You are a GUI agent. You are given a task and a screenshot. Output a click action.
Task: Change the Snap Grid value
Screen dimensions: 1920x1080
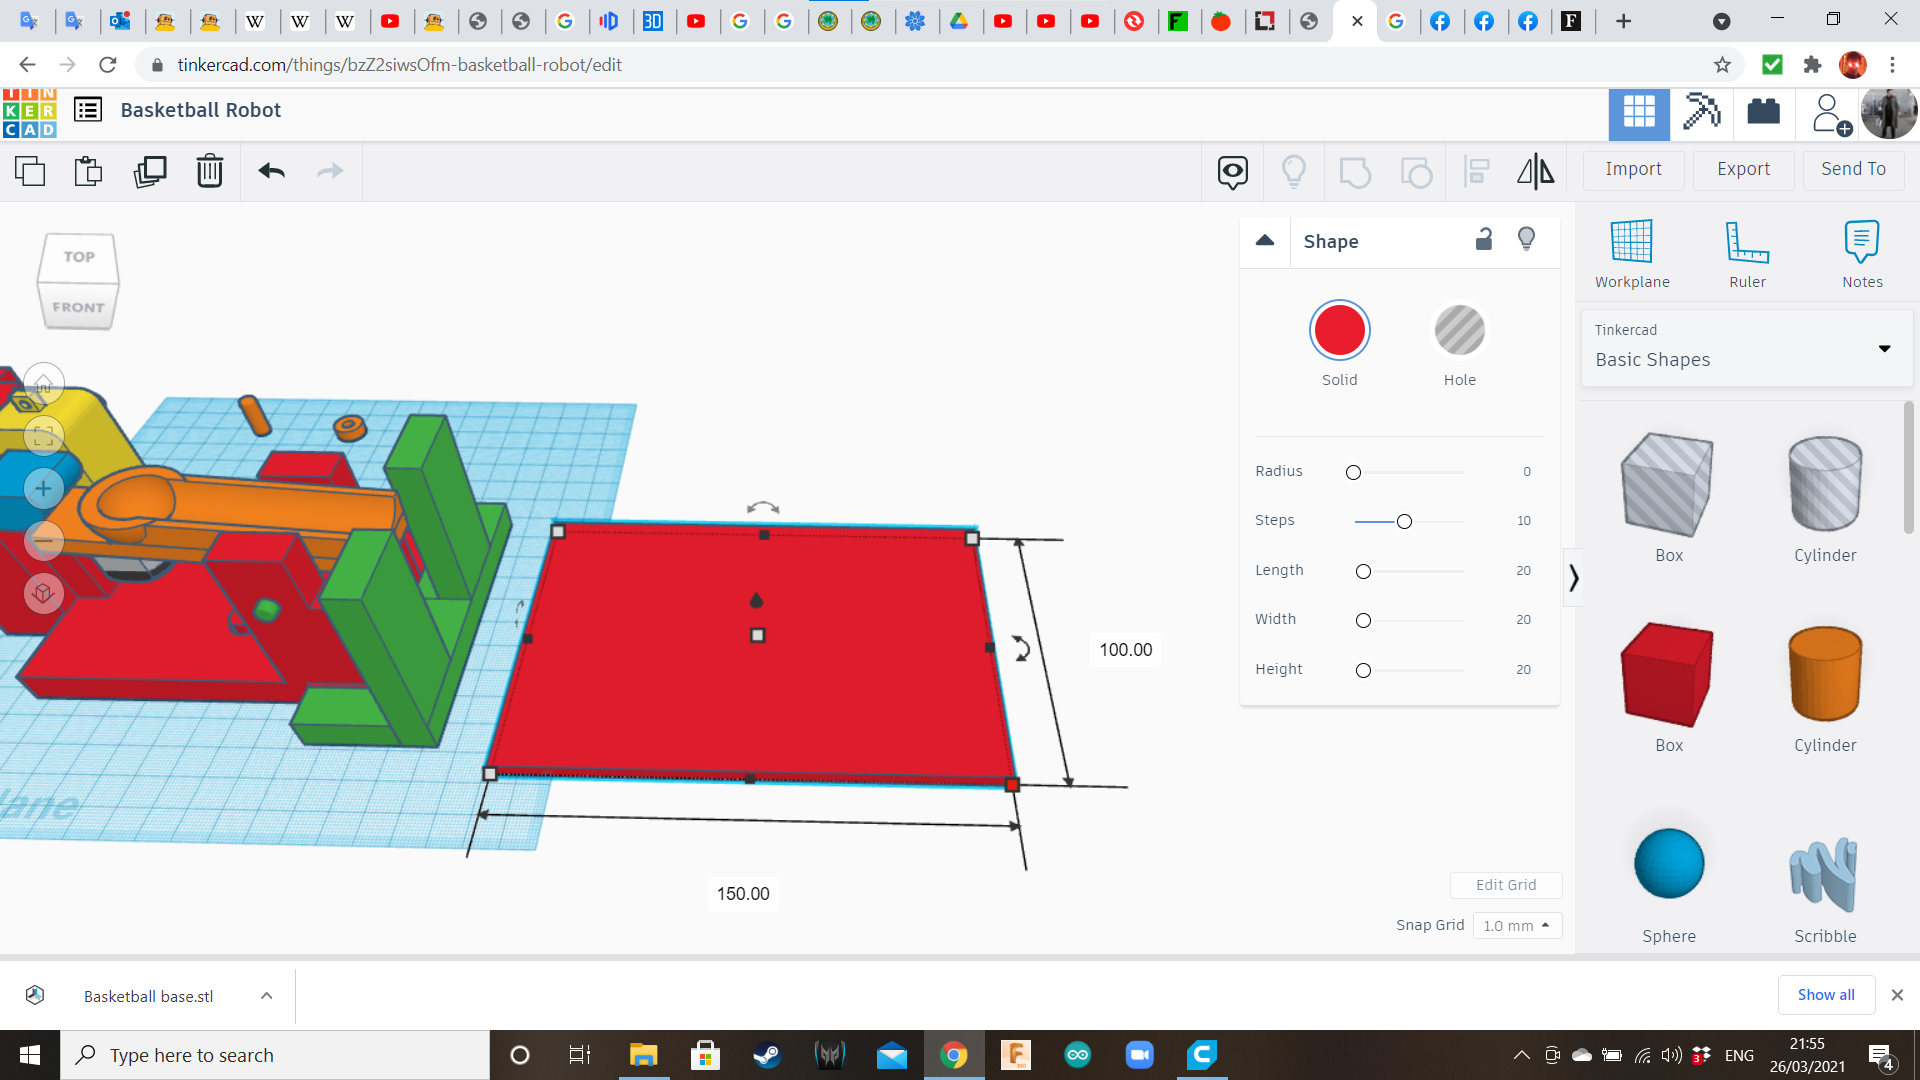point(1517,925)
